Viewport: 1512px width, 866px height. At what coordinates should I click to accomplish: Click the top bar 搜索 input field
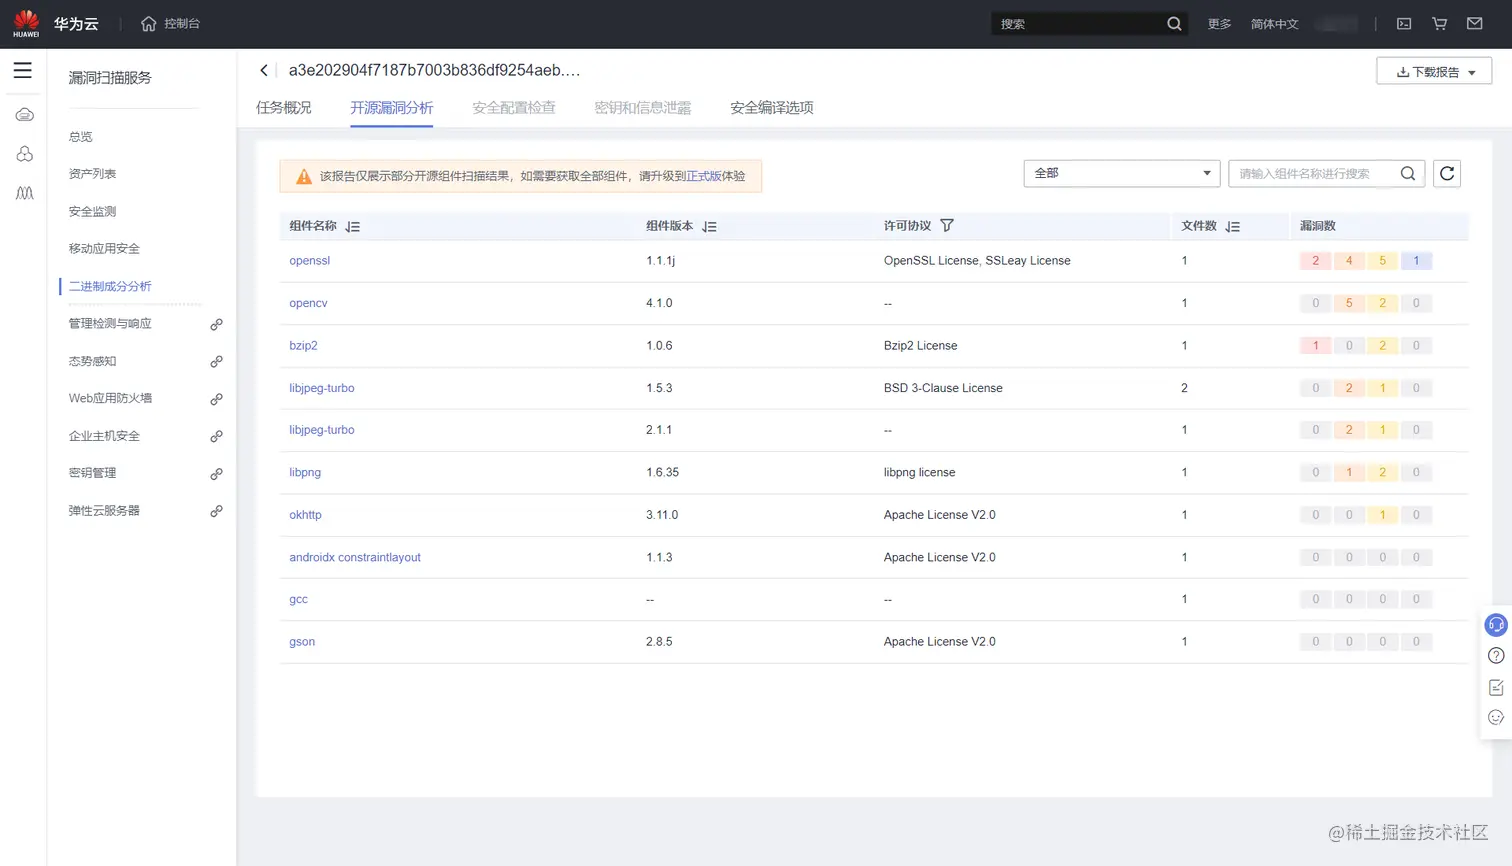coord(1078,24)
